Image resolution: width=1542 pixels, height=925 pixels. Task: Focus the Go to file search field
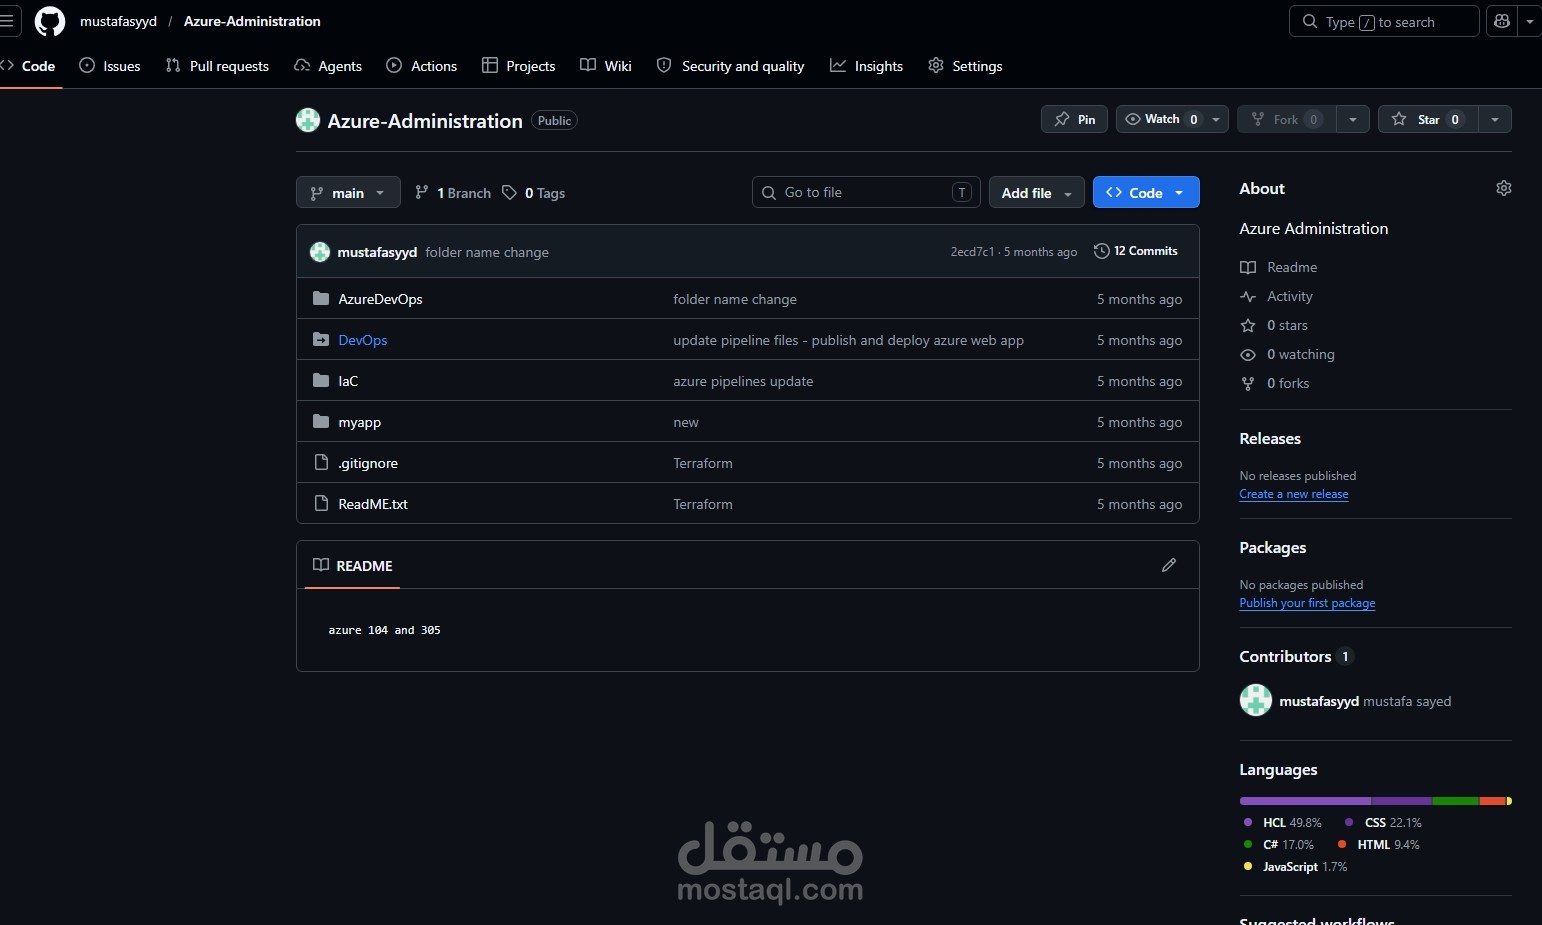pyautogui.click(x=866, y=192)
